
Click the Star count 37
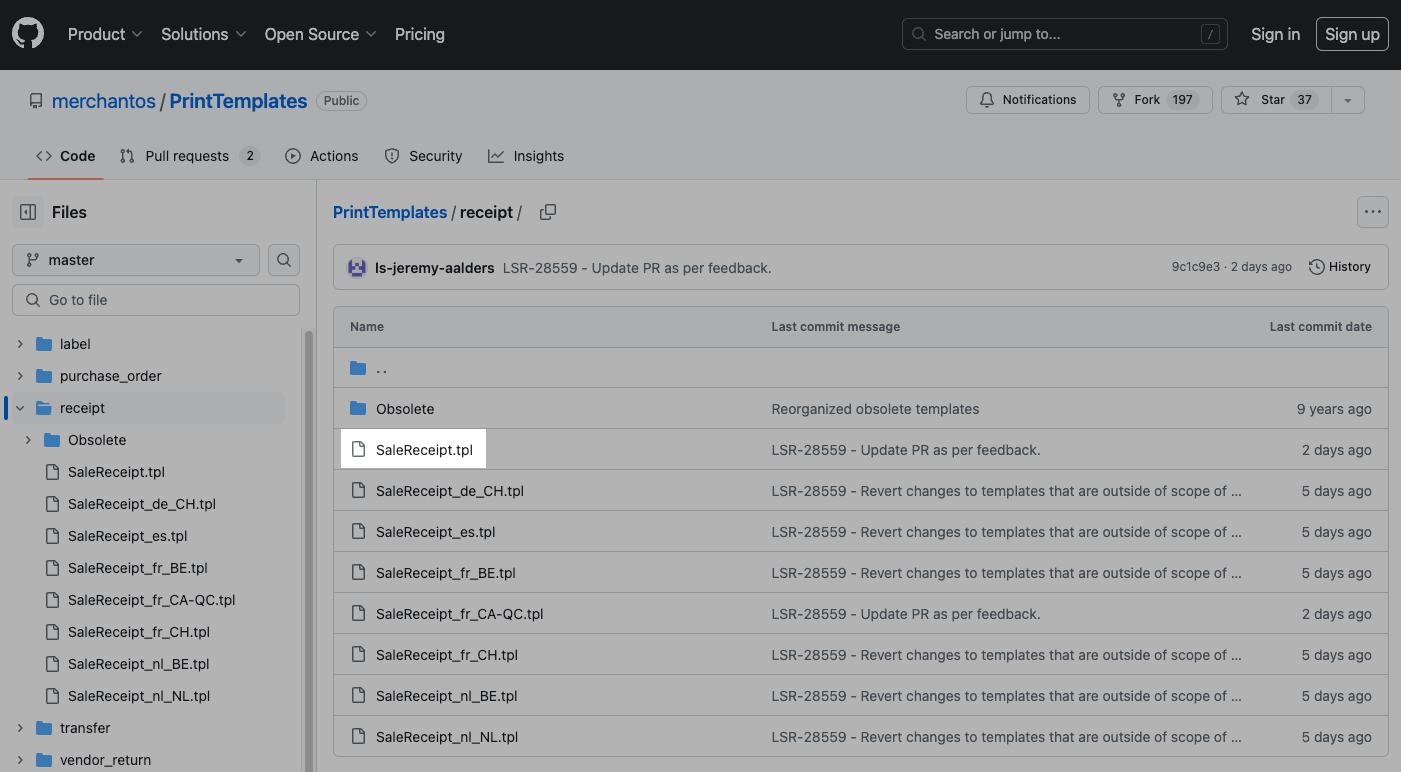tap(1304, 100)
